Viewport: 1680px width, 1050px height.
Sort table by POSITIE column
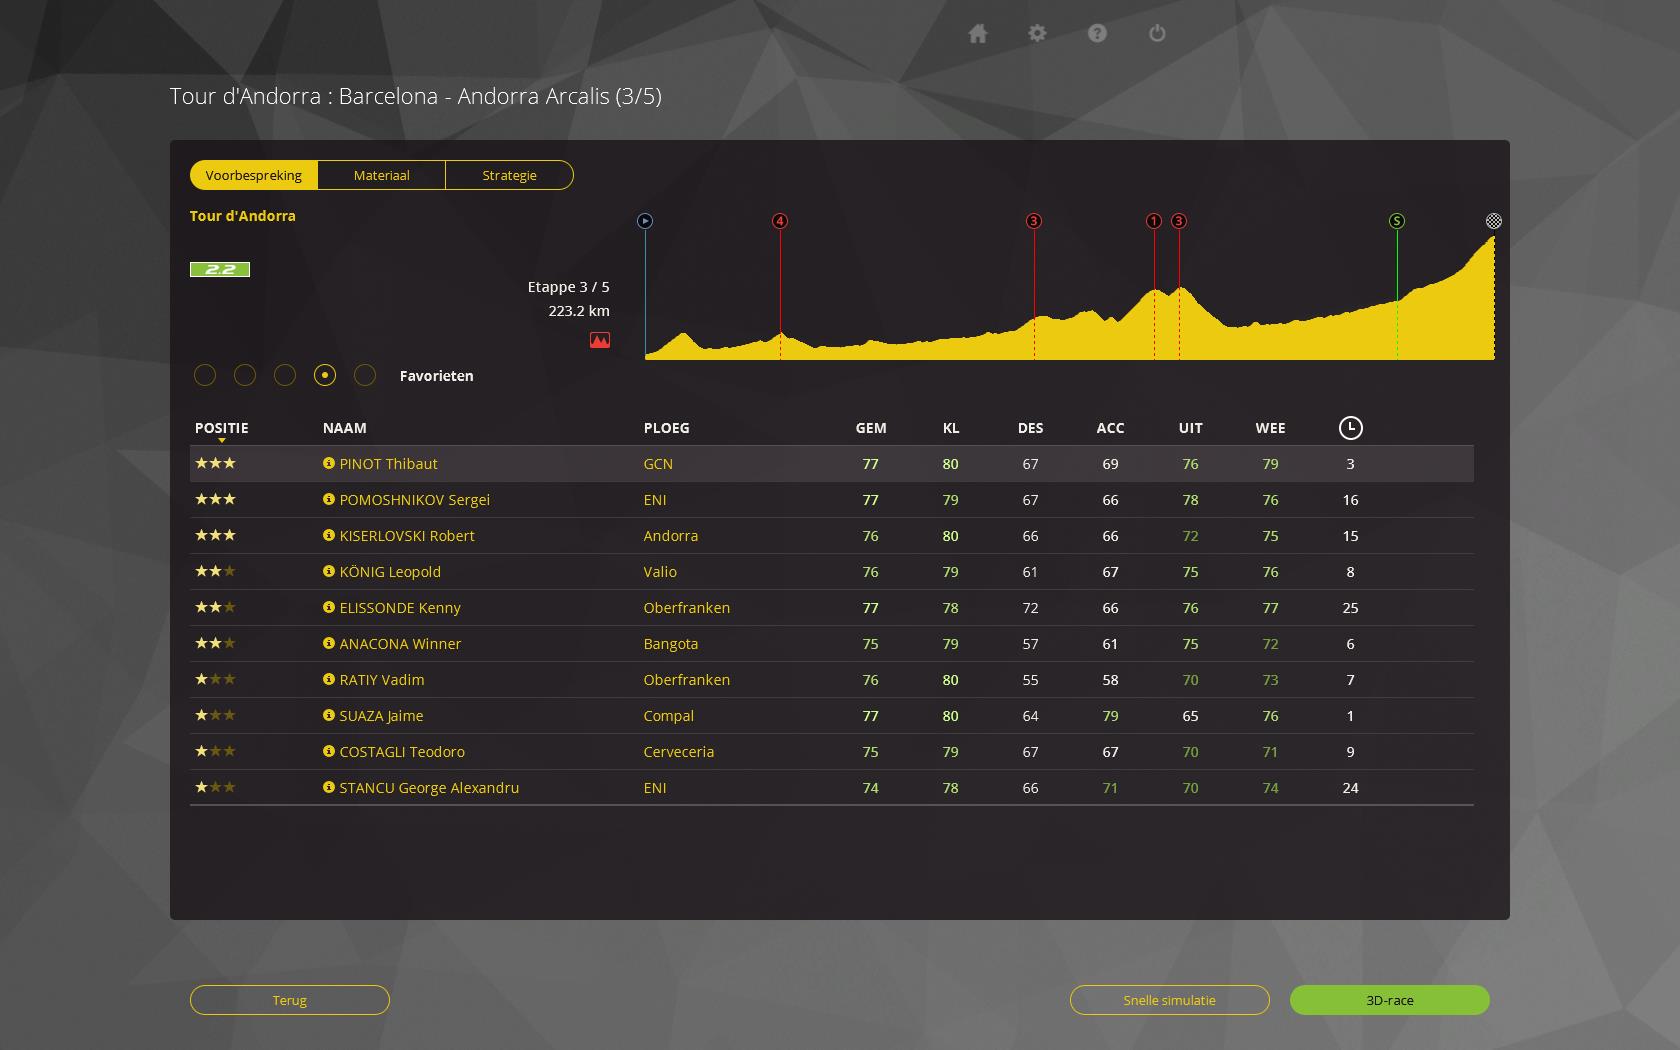(222, 428)
